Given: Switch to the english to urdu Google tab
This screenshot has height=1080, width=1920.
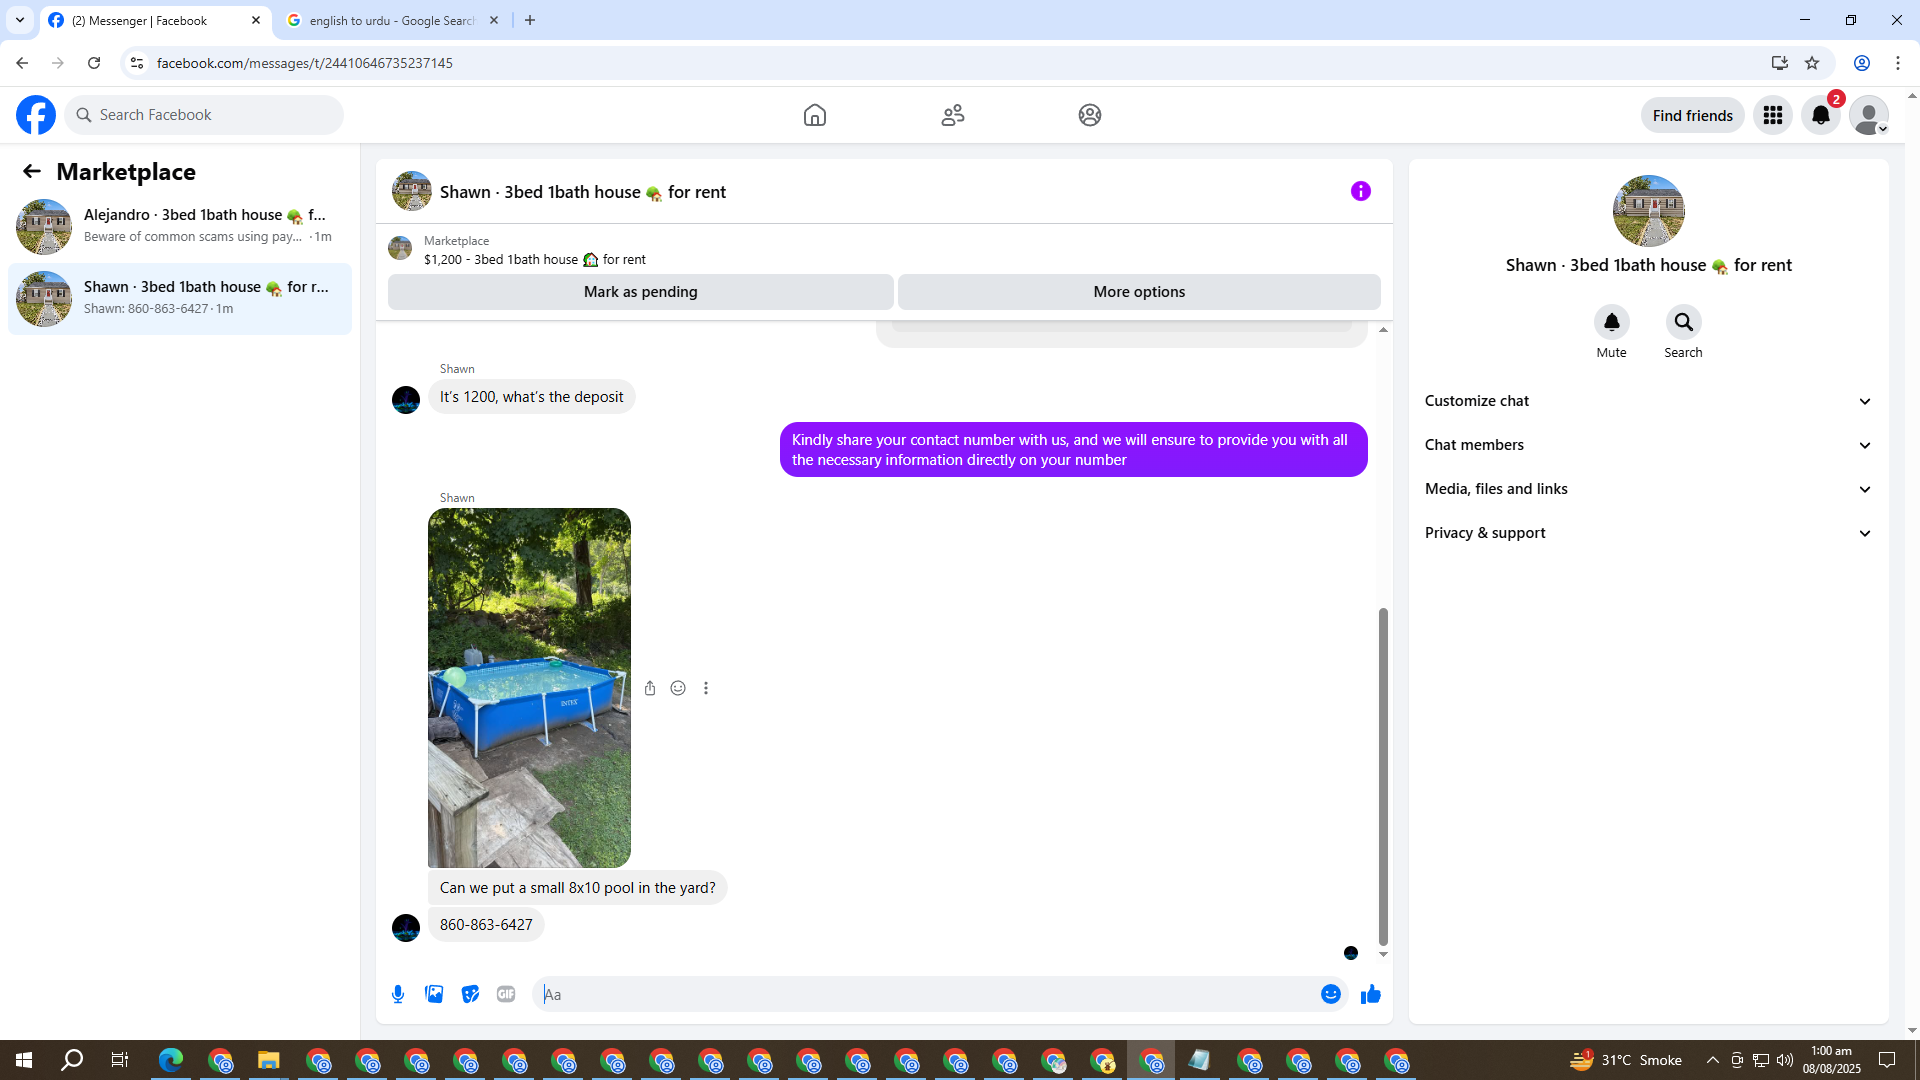Looking at the screenshot, I should [391, 20].
